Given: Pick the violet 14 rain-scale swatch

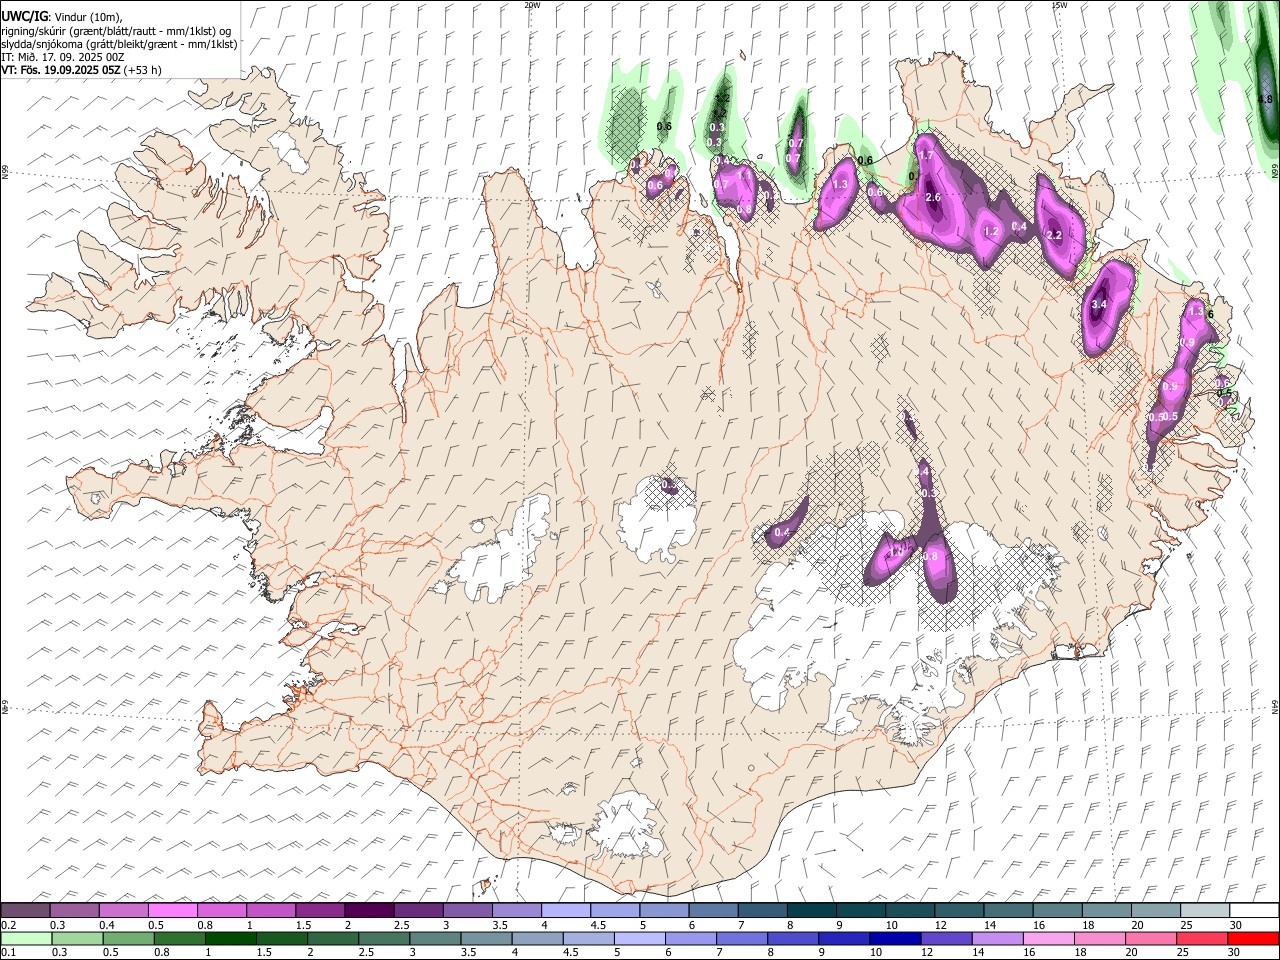Looking at the screenshot, I should (996, 938).
